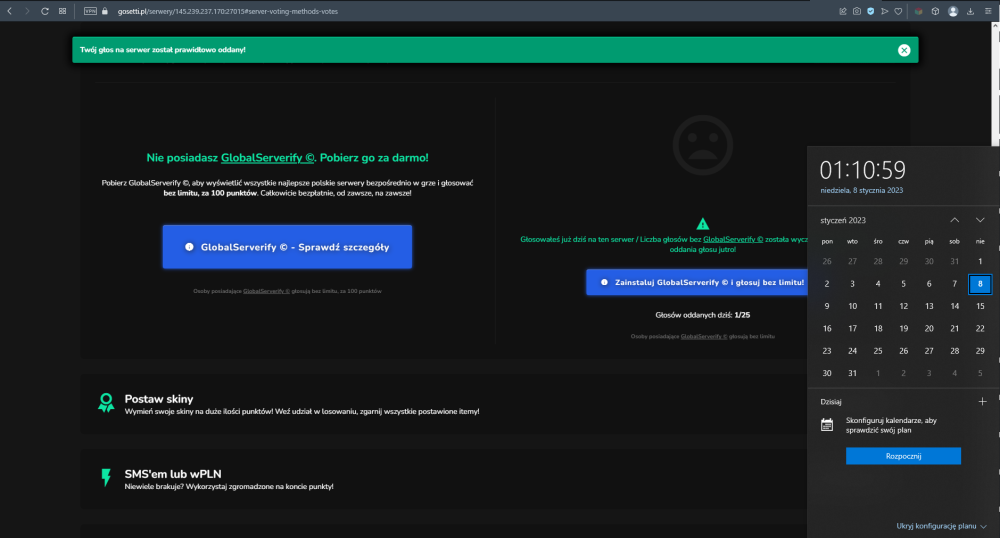Select December 26 in calendar
The width and height of the screenshot is (1000, 538).
tap(827, 261)
